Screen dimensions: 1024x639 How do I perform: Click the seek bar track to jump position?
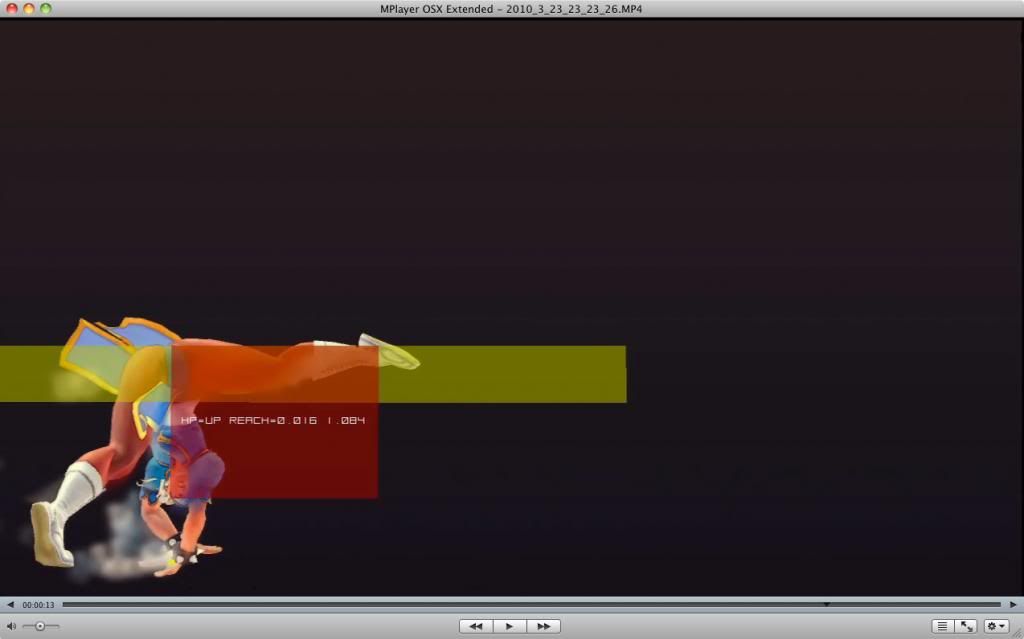click(x=531, y=604)
